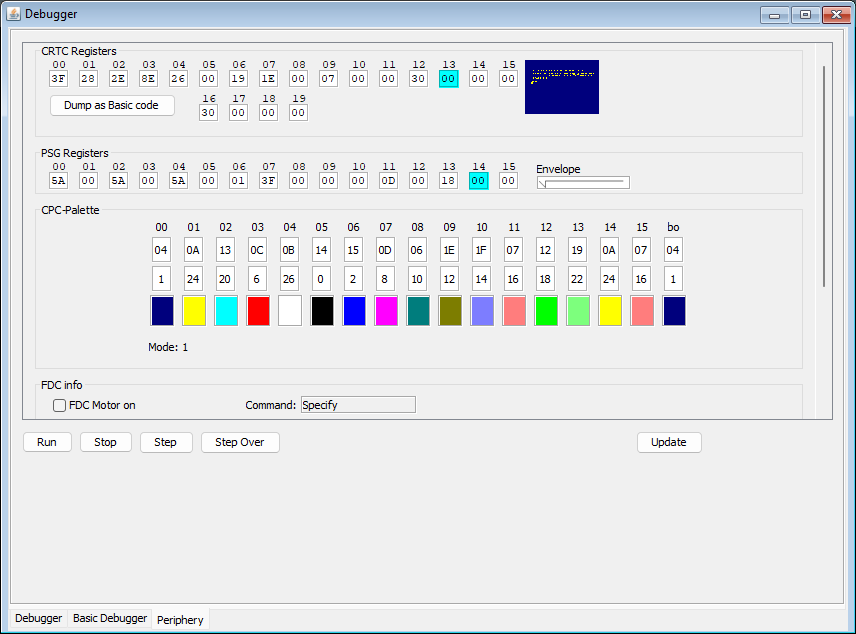Click the Stop button
This screenshot has height=634, width=856.
(x=105, y=442)
